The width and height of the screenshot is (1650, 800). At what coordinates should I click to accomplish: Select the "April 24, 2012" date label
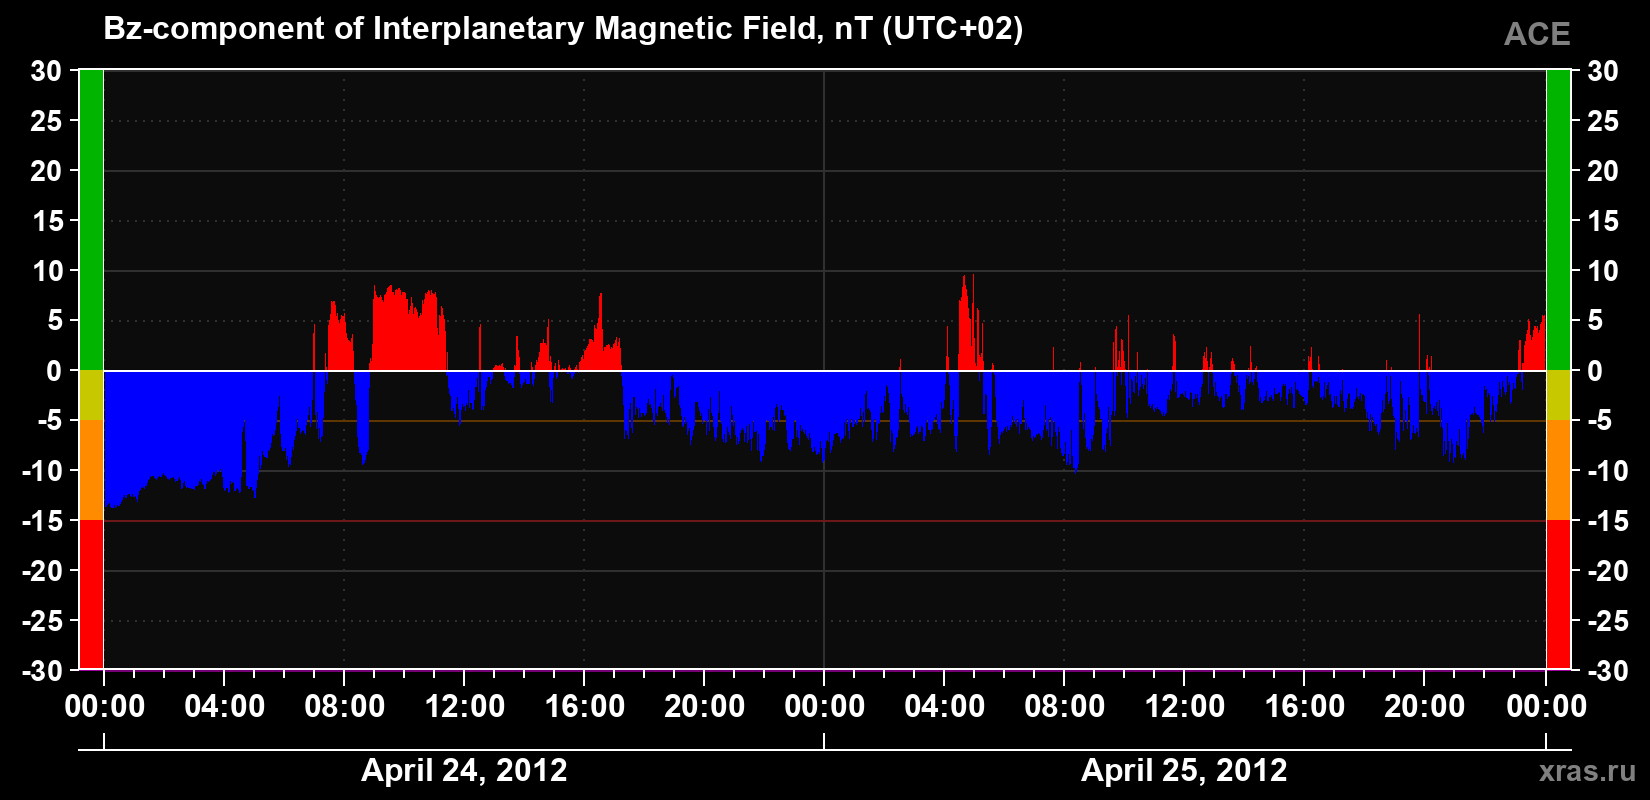[x=464, y=770]
